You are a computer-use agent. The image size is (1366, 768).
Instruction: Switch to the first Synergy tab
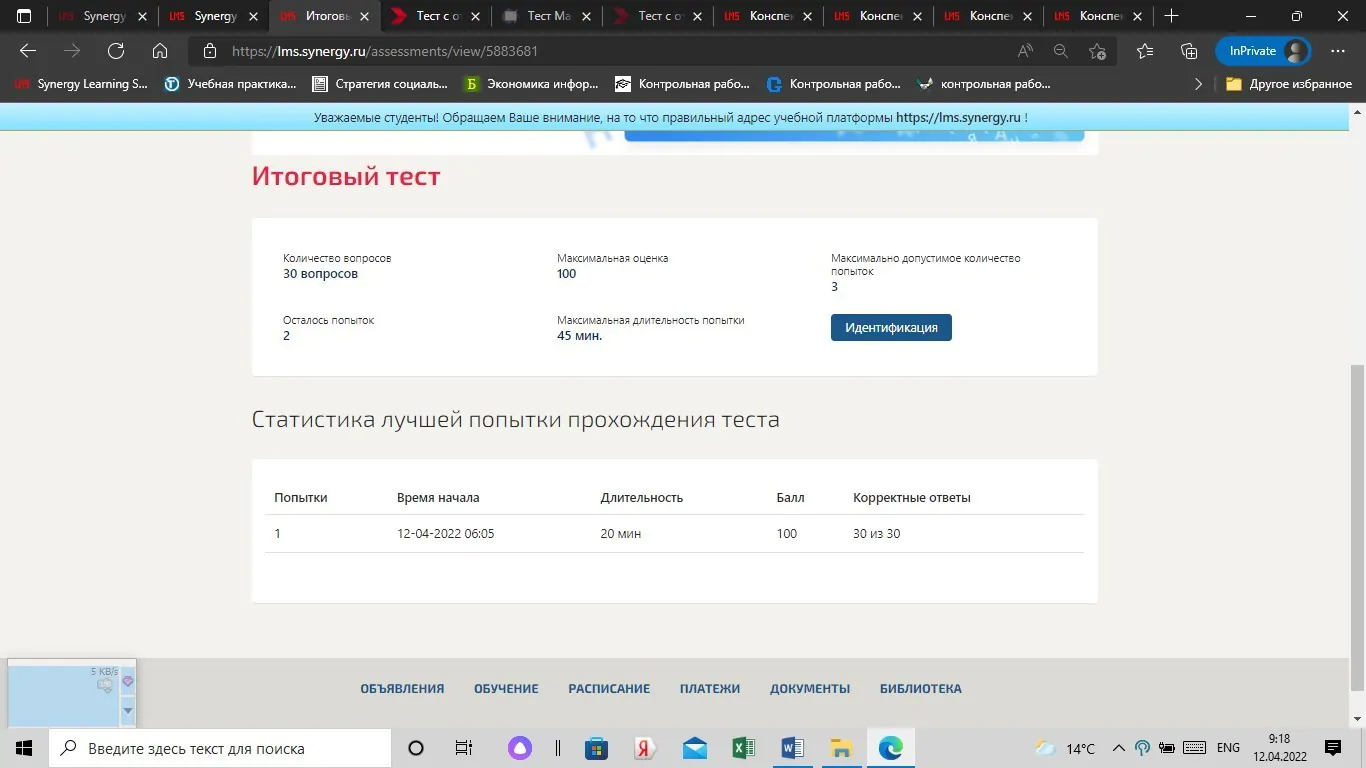point(103,16)
